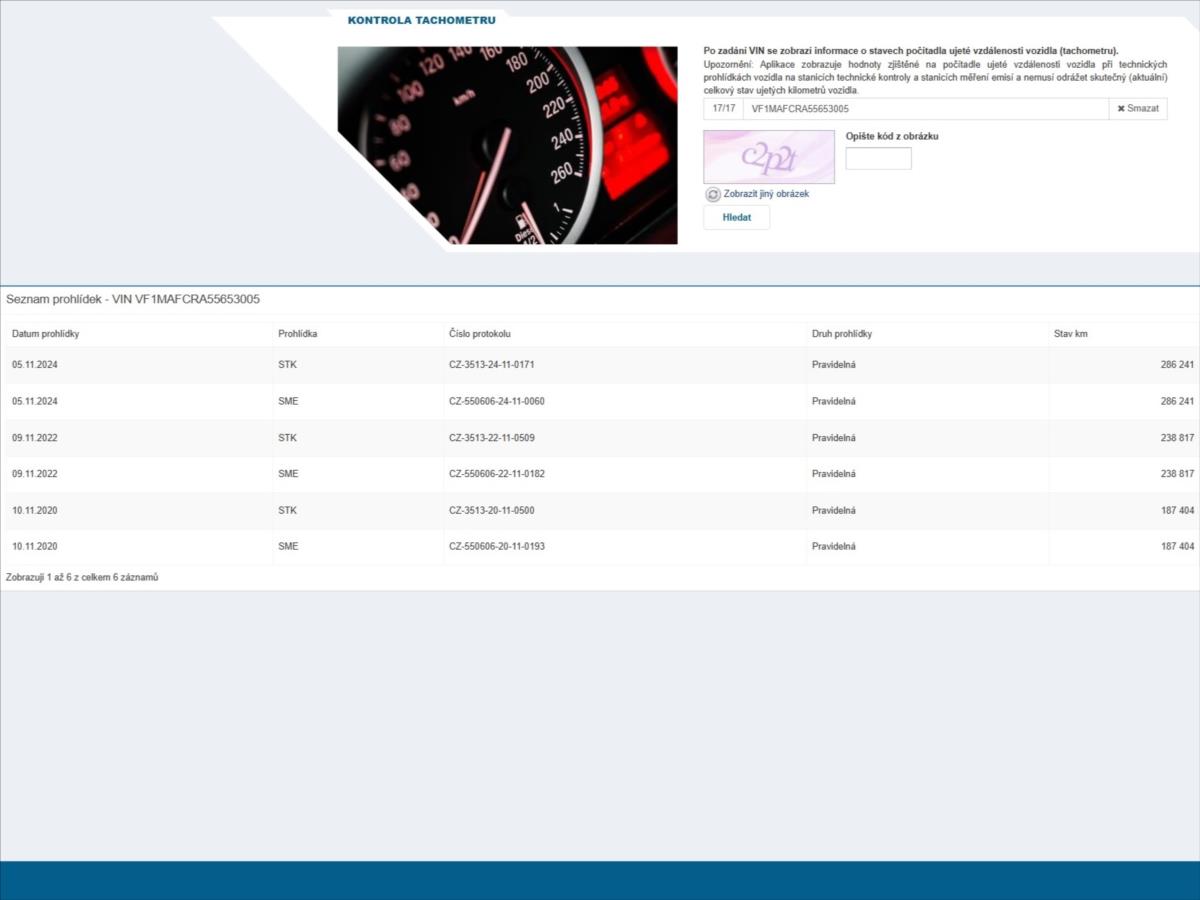Click the refresh icon beside Zobrazit jiný obrázek

click(712, 194)
